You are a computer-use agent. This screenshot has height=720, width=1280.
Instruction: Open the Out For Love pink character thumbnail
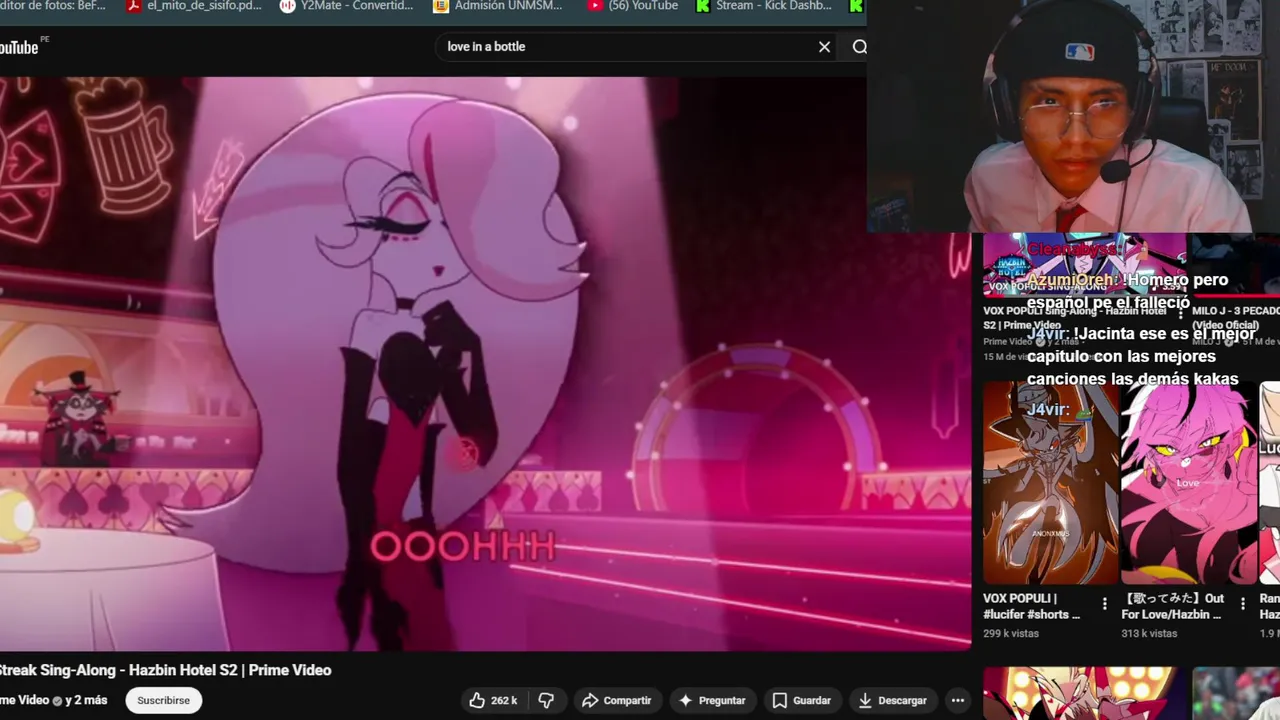[x=1189, y=483]
